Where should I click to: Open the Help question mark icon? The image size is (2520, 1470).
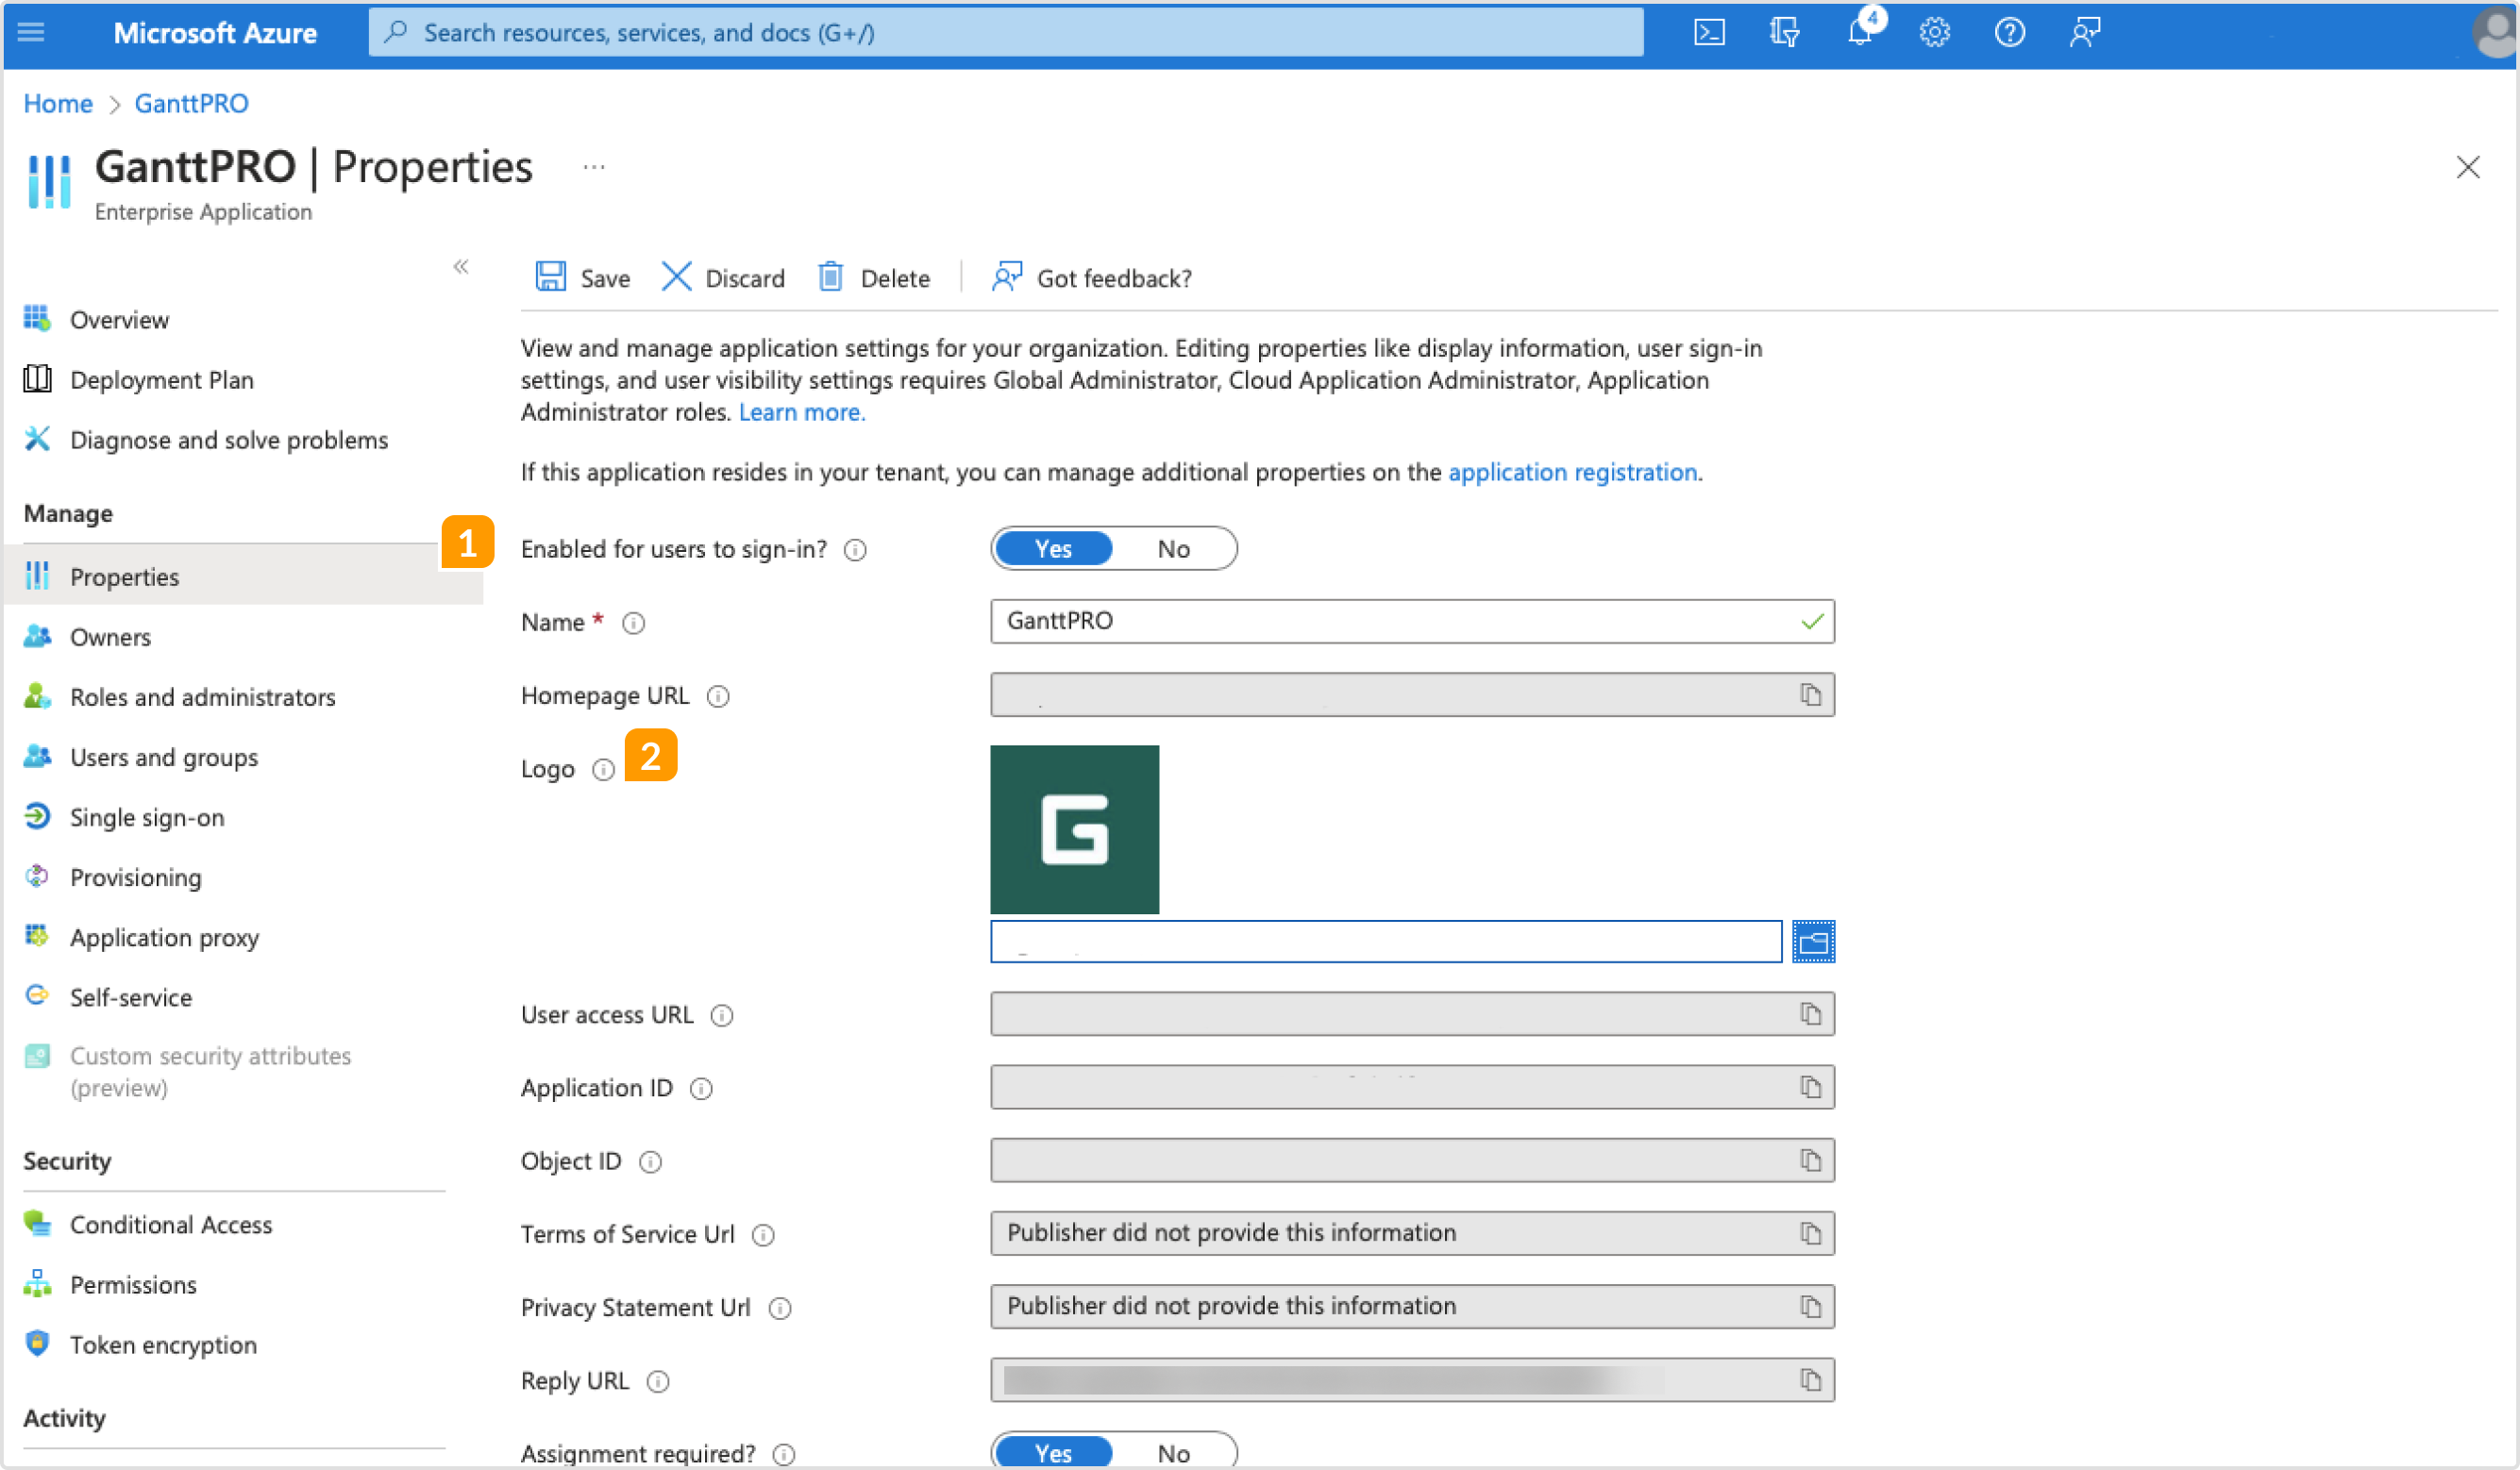(x=2009, y=33)
